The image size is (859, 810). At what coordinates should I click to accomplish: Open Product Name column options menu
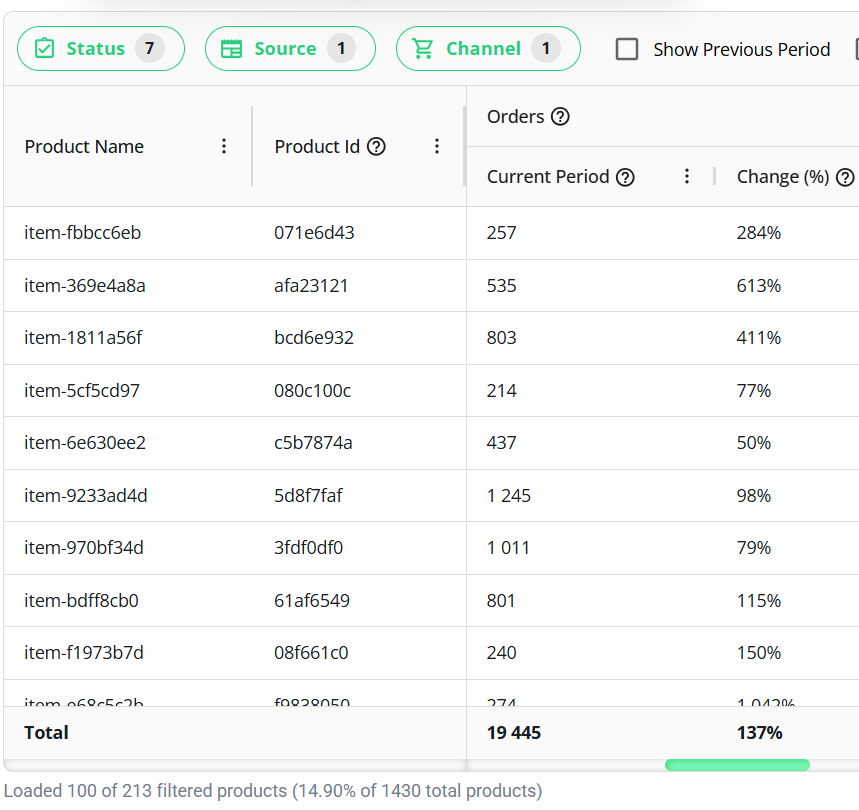pyautogui.click(x=224, y=147)
